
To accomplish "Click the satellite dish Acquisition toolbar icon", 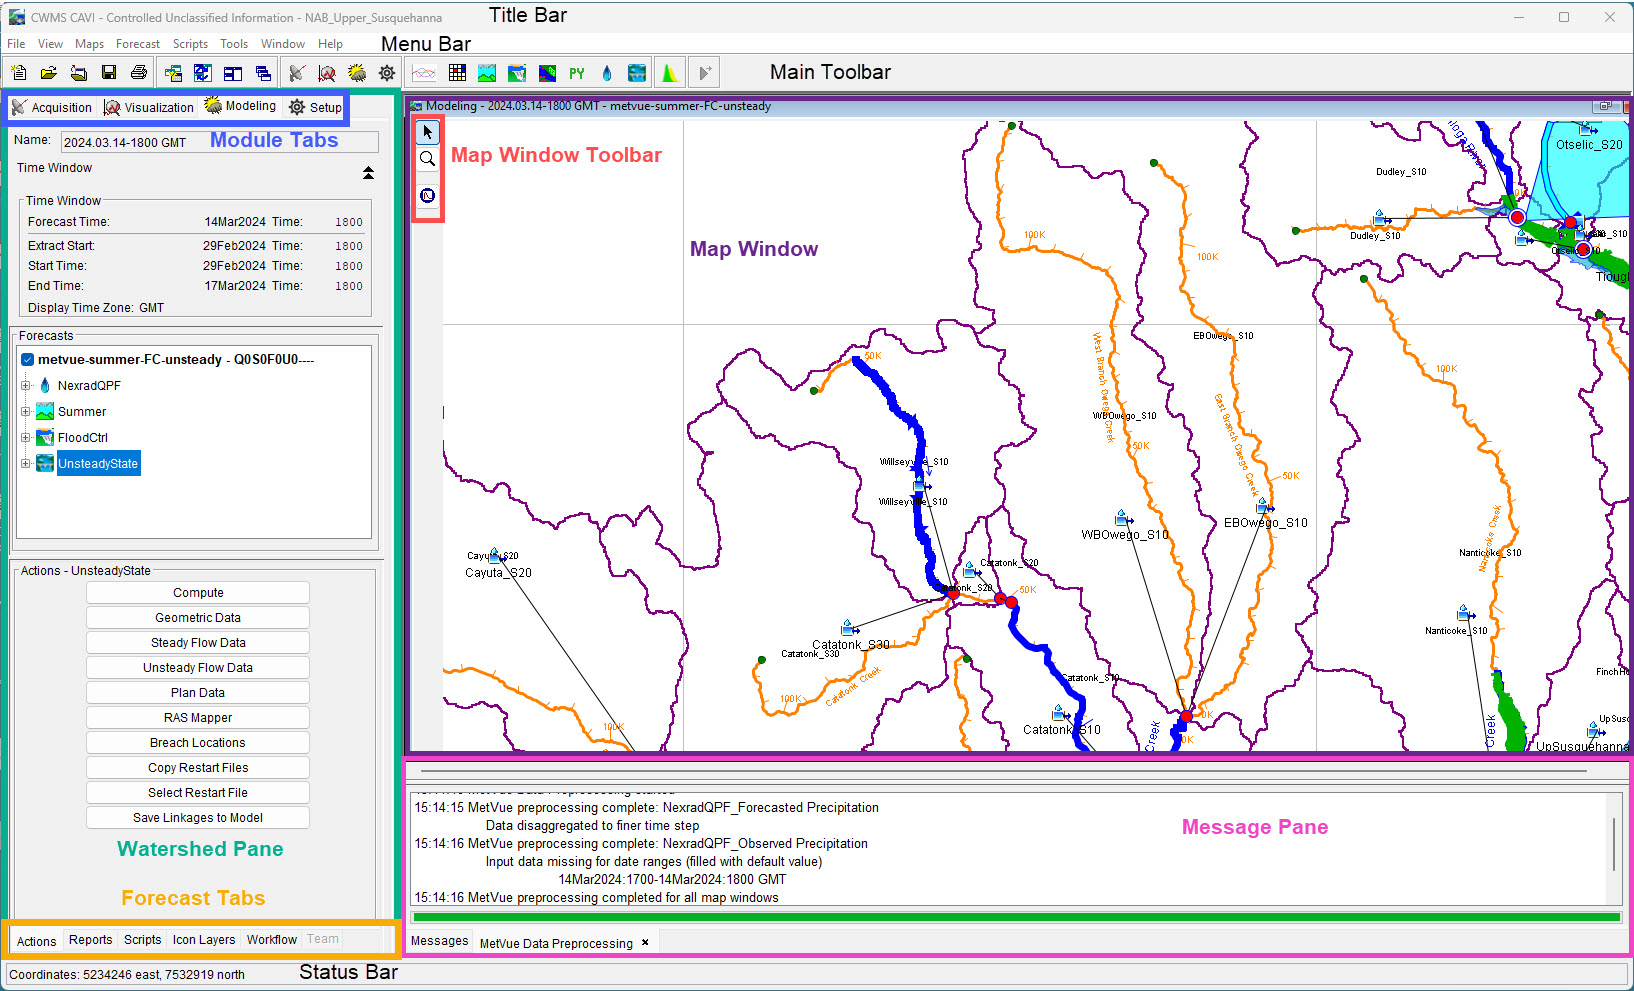I will 297,73.
